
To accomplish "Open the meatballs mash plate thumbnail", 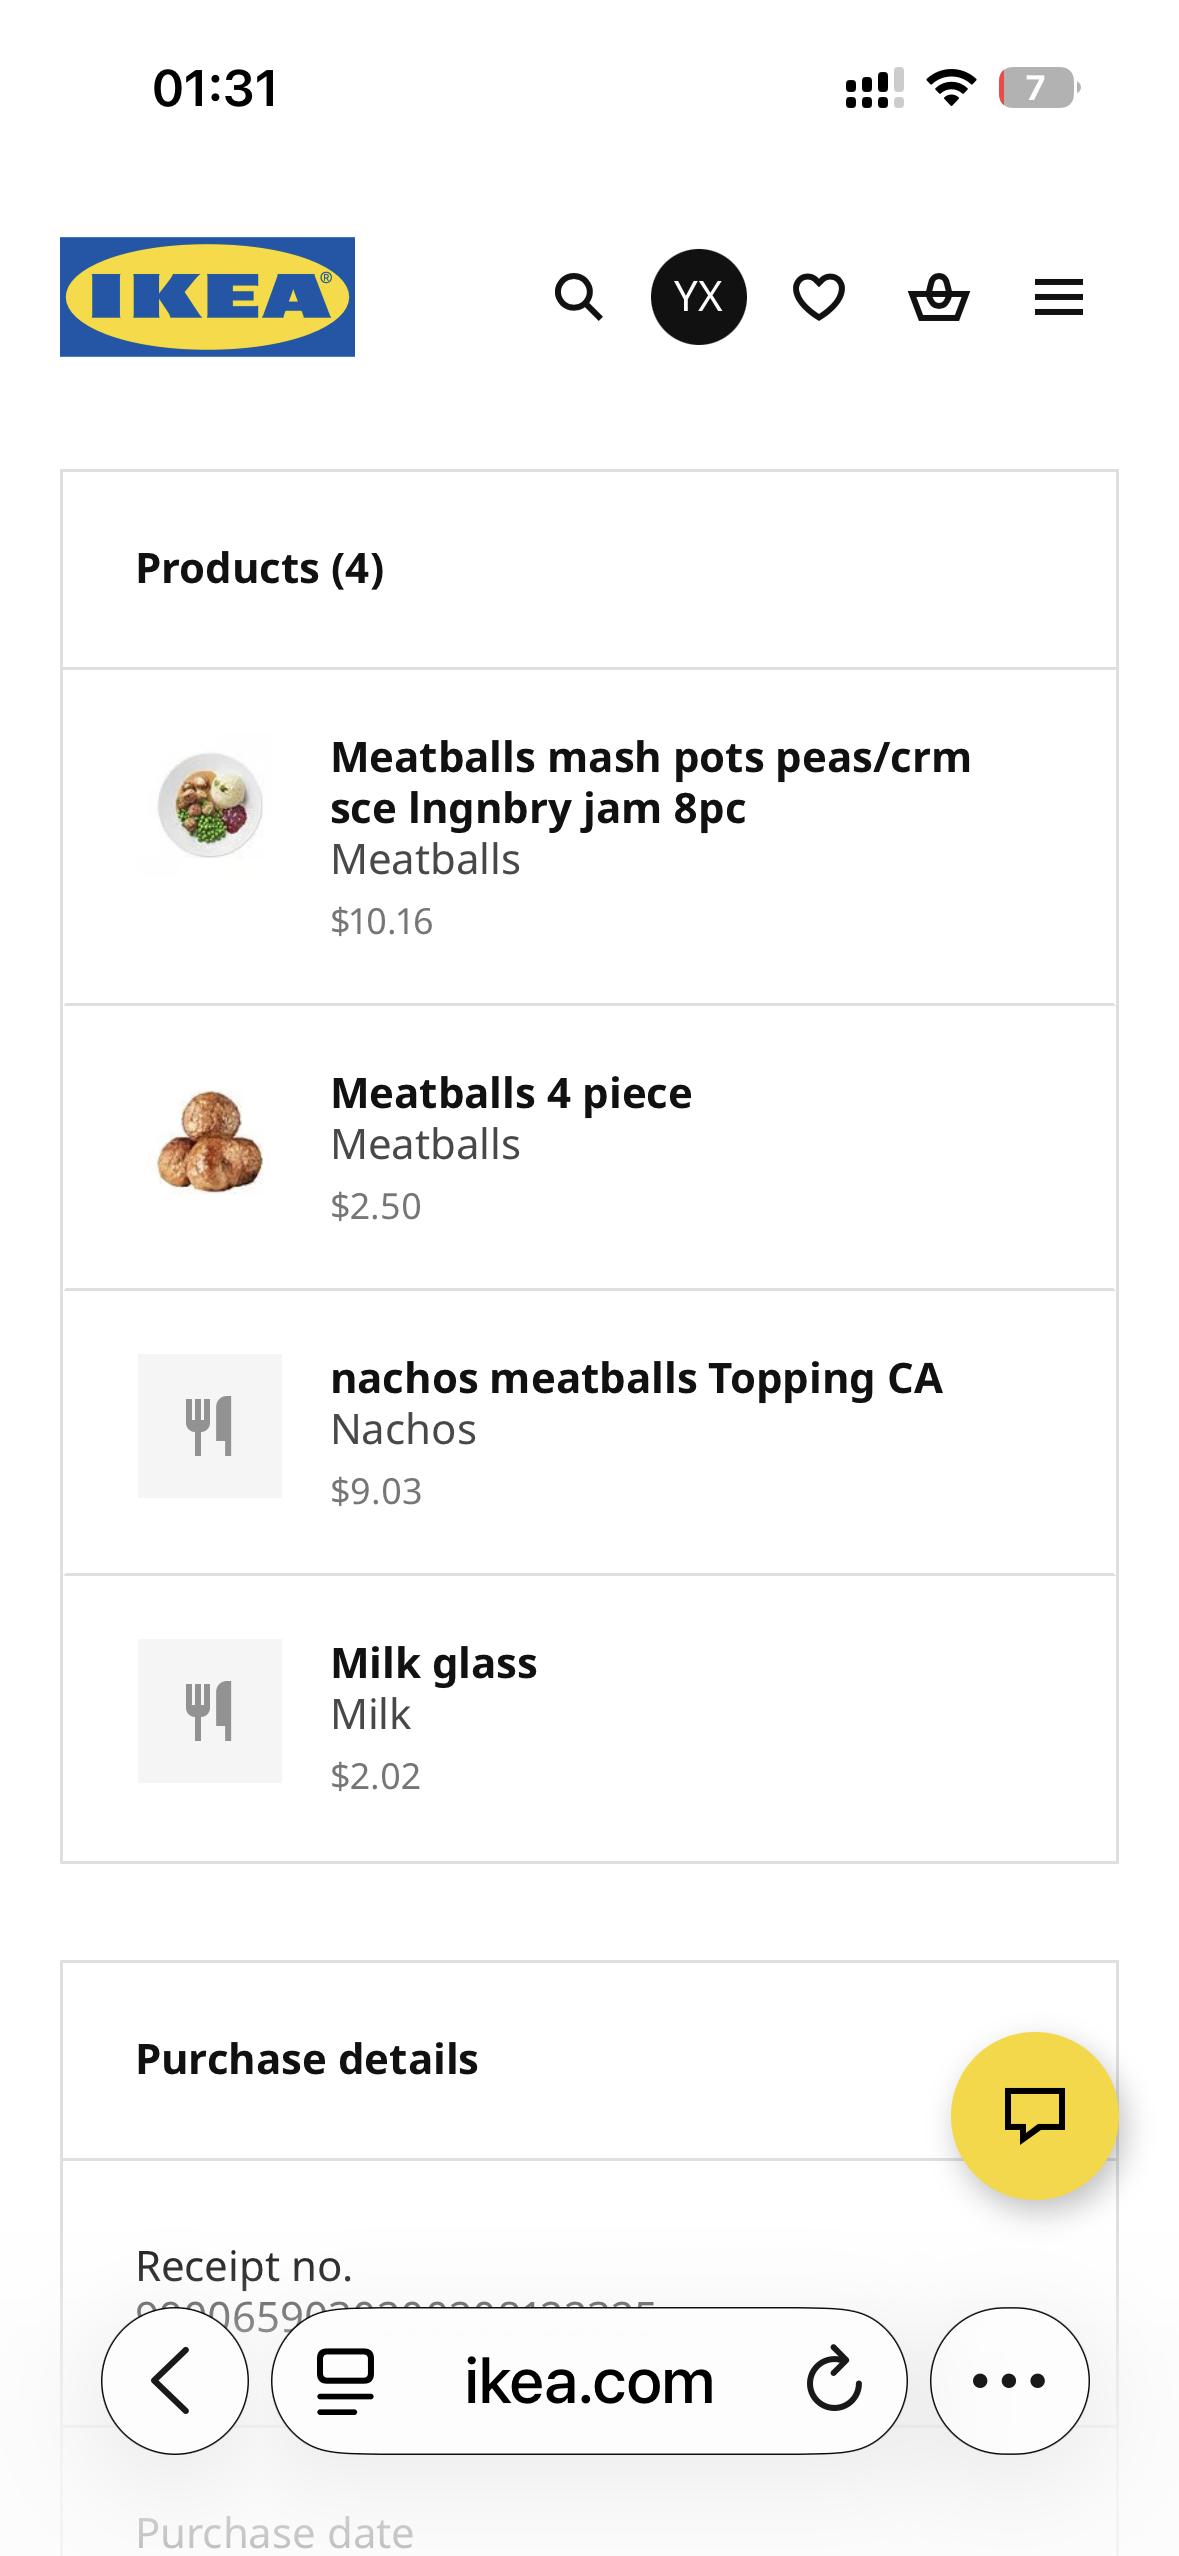I will tap(210, 806).
